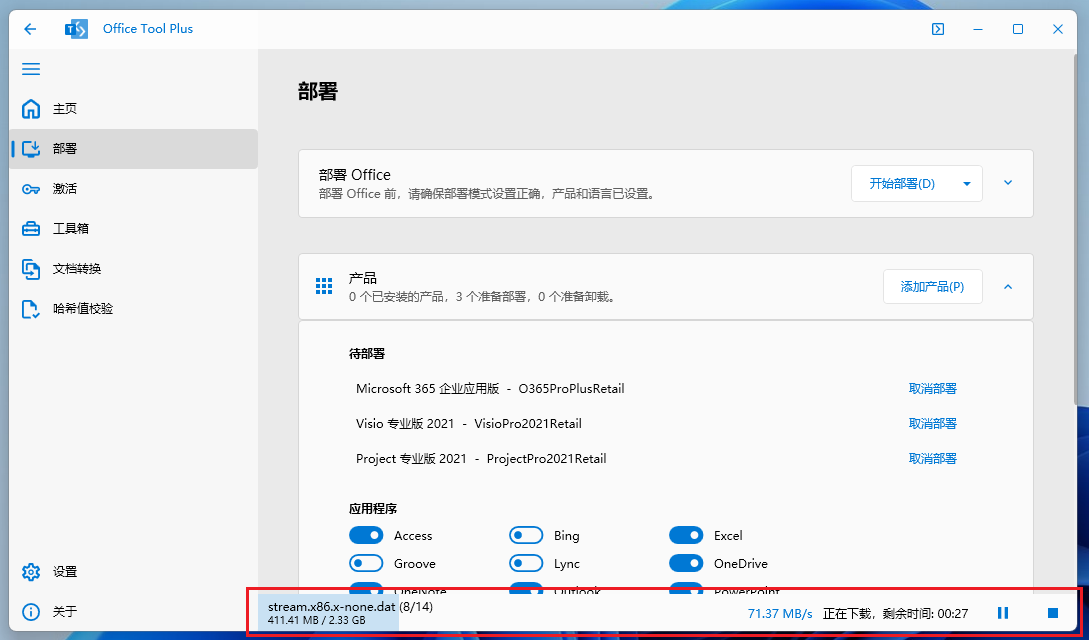Click the gear icon for 设置
This screenshot has height=640, width=1089.
31,572
